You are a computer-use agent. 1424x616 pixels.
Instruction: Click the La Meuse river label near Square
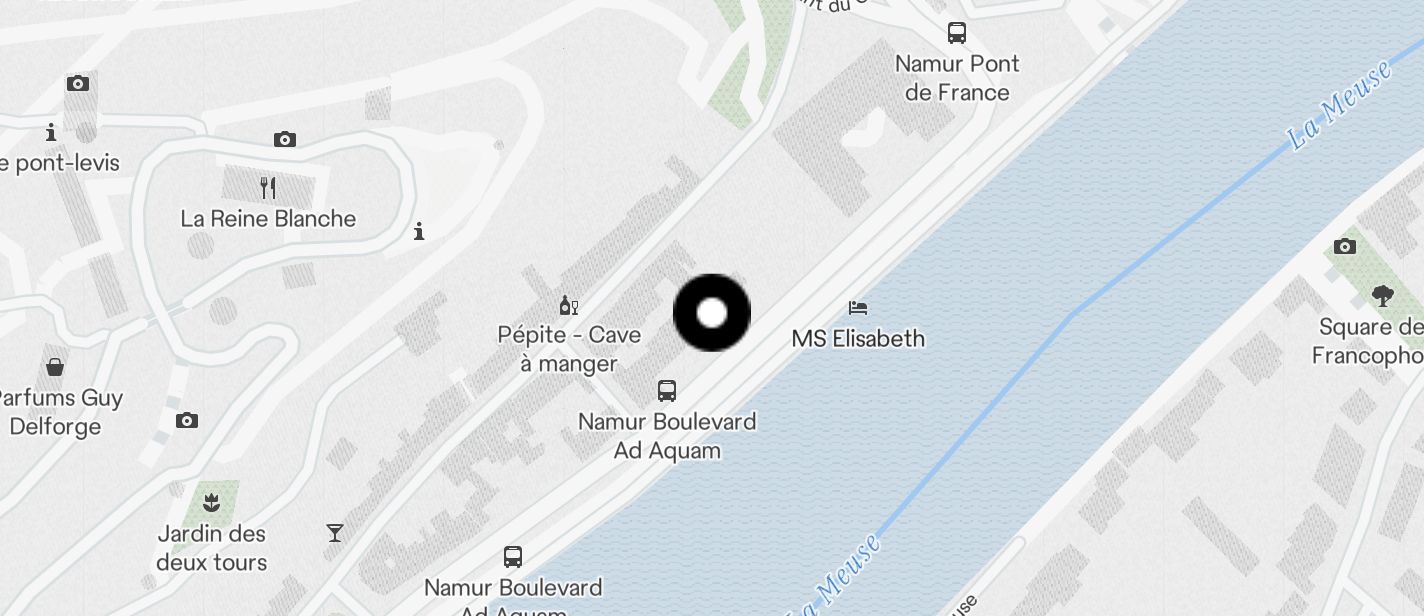tap(1339, 105)
